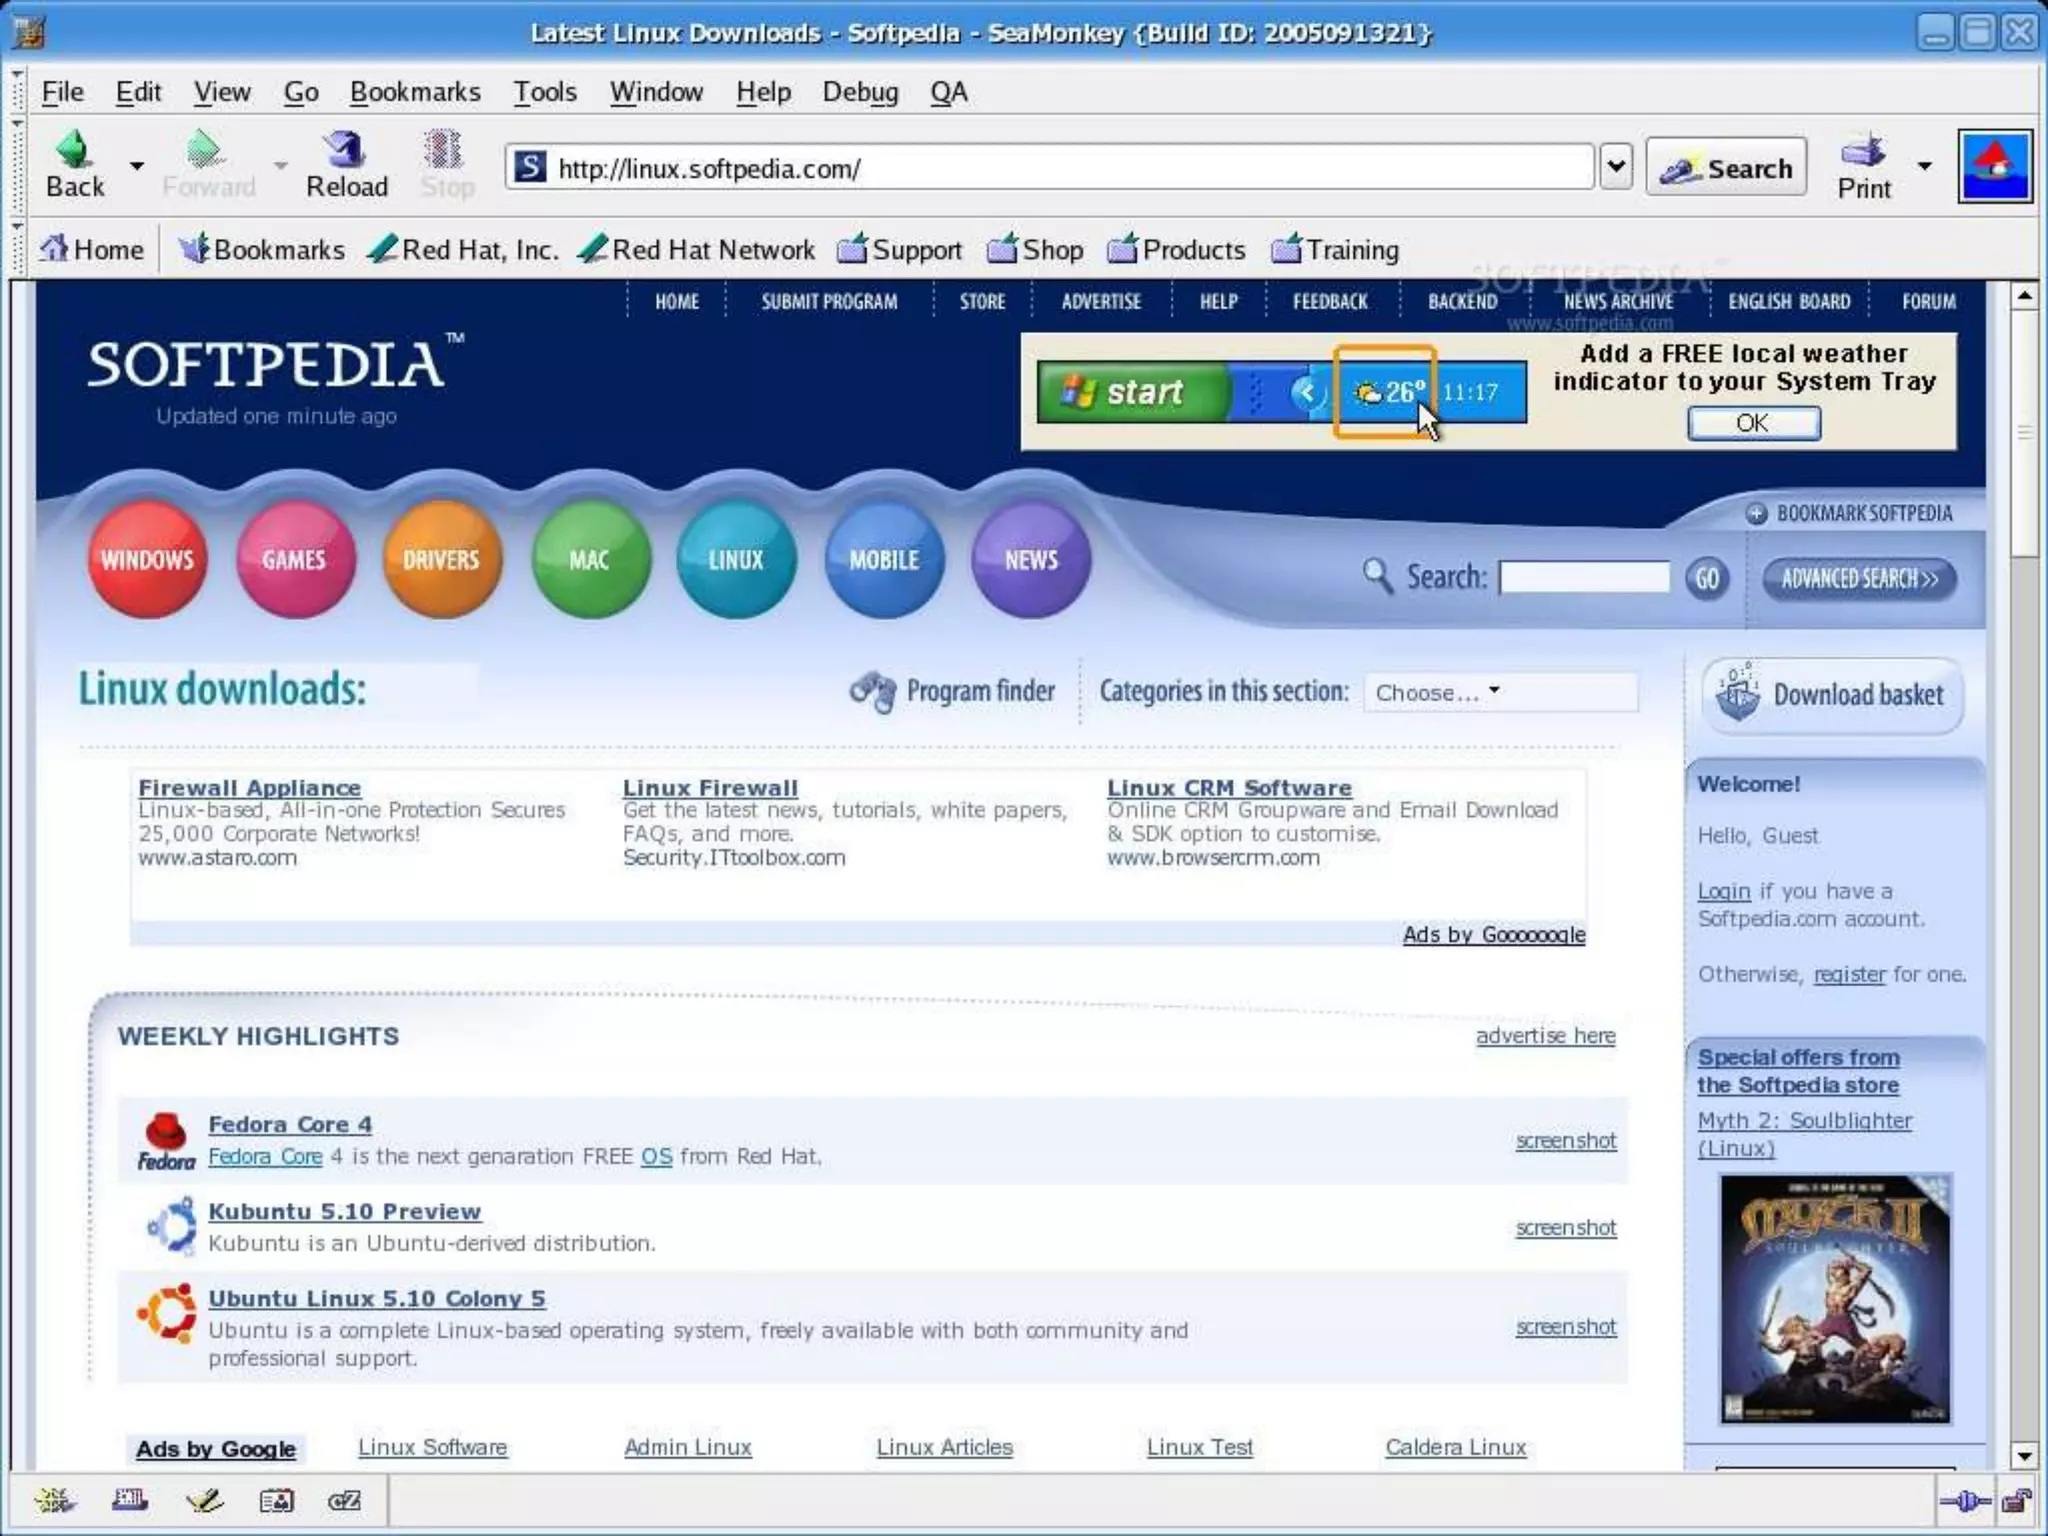Click the security padlock status icon
The height and width of the screenshot is (1536, 2048).
tap(2016, 1500)
